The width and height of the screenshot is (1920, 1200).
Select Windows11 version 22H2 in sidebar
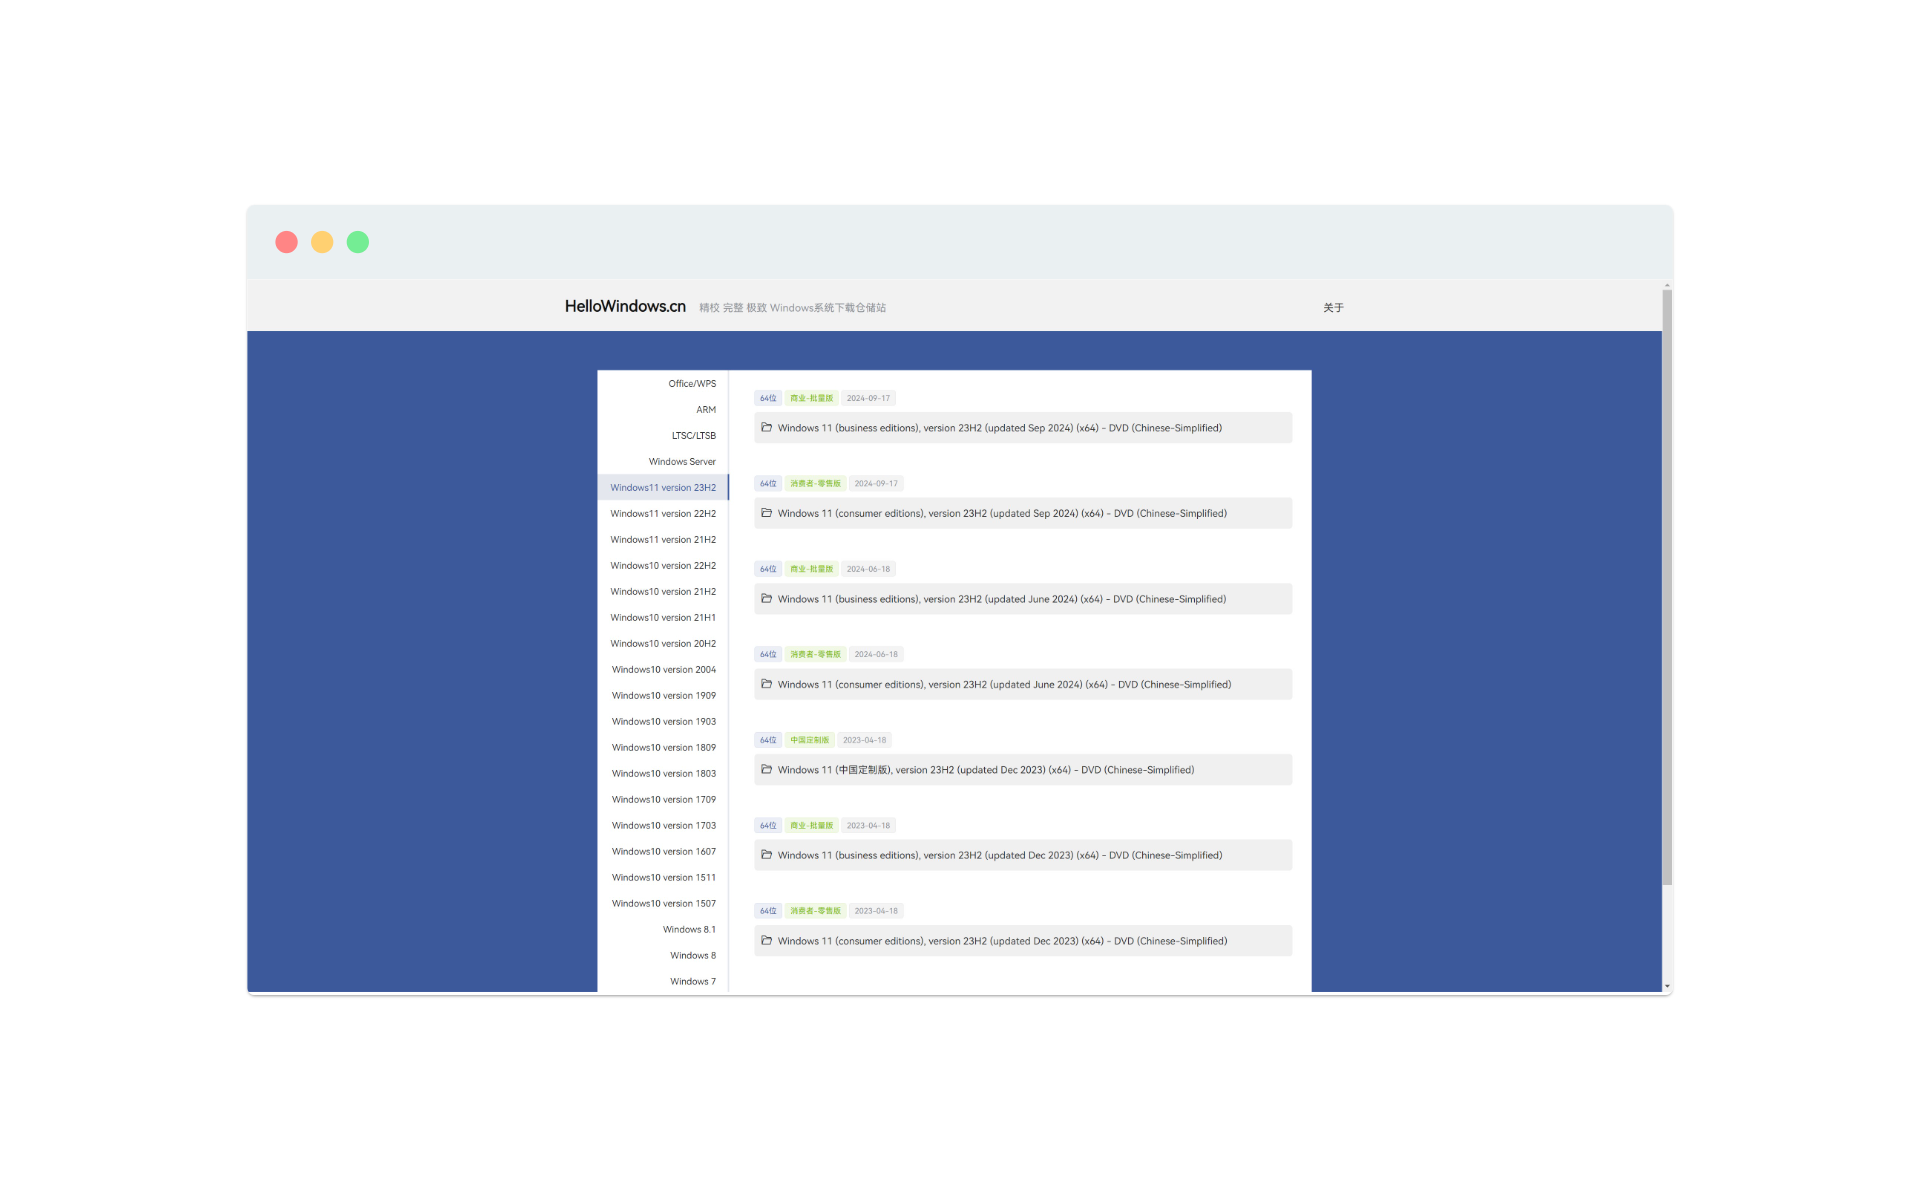[x=663, y=514]
